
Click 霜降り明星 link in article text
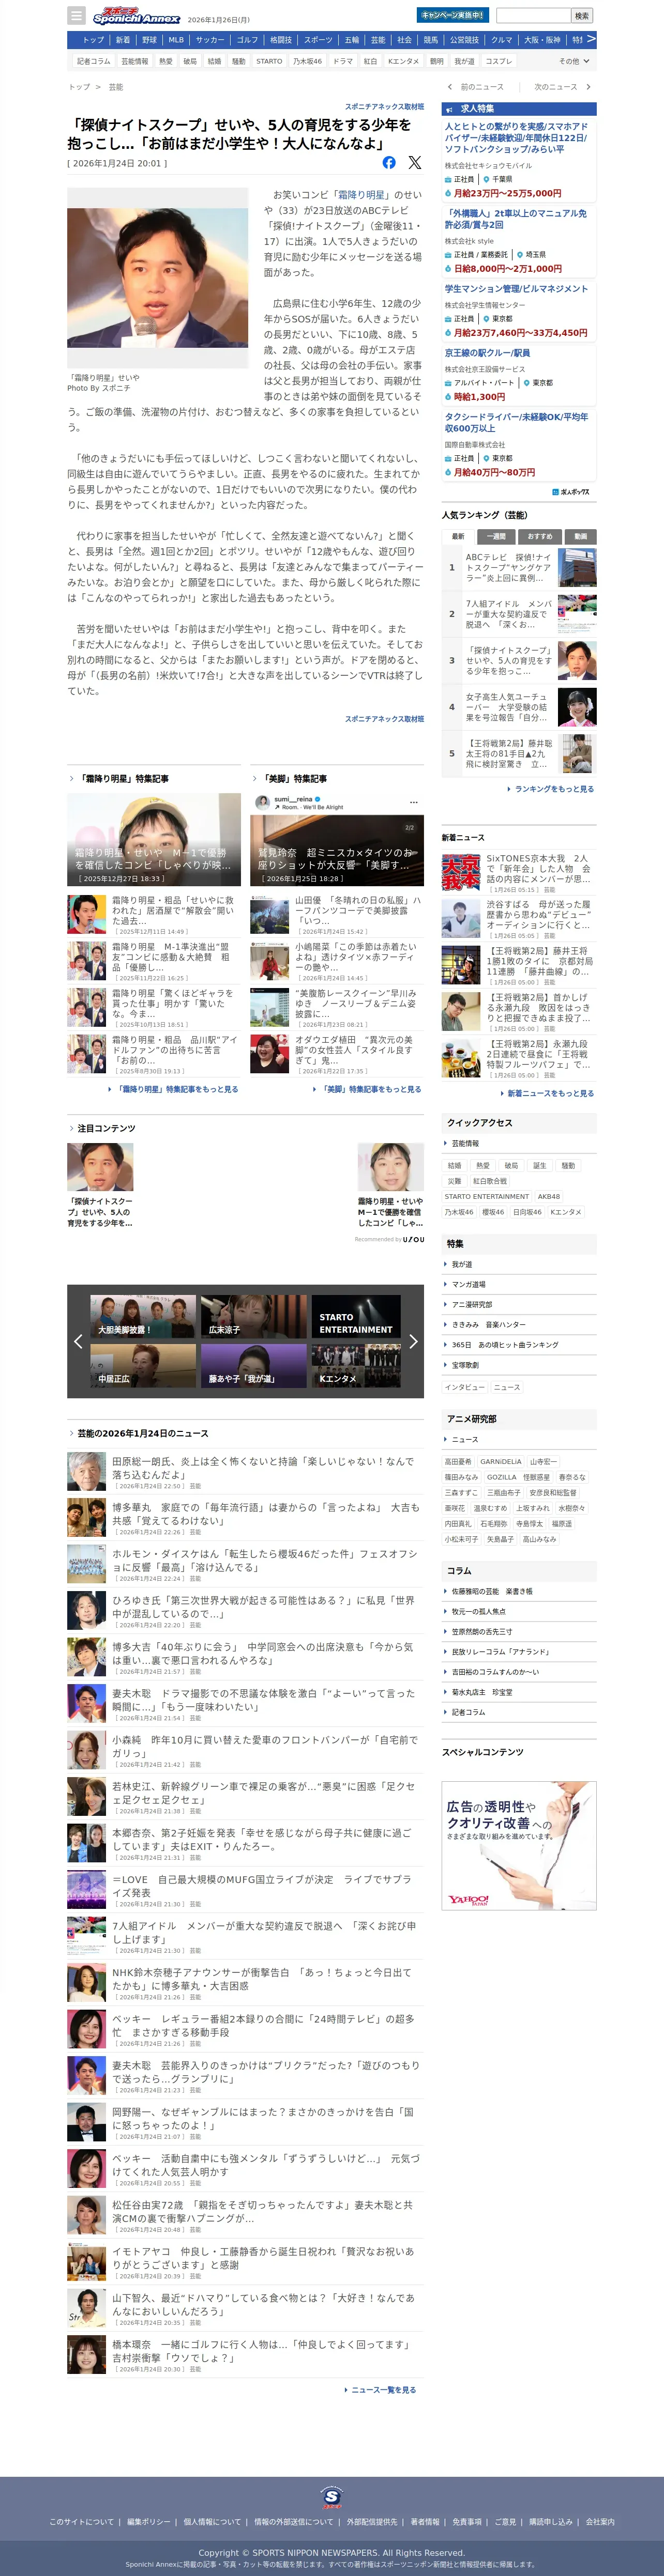(x=360, y=195)
